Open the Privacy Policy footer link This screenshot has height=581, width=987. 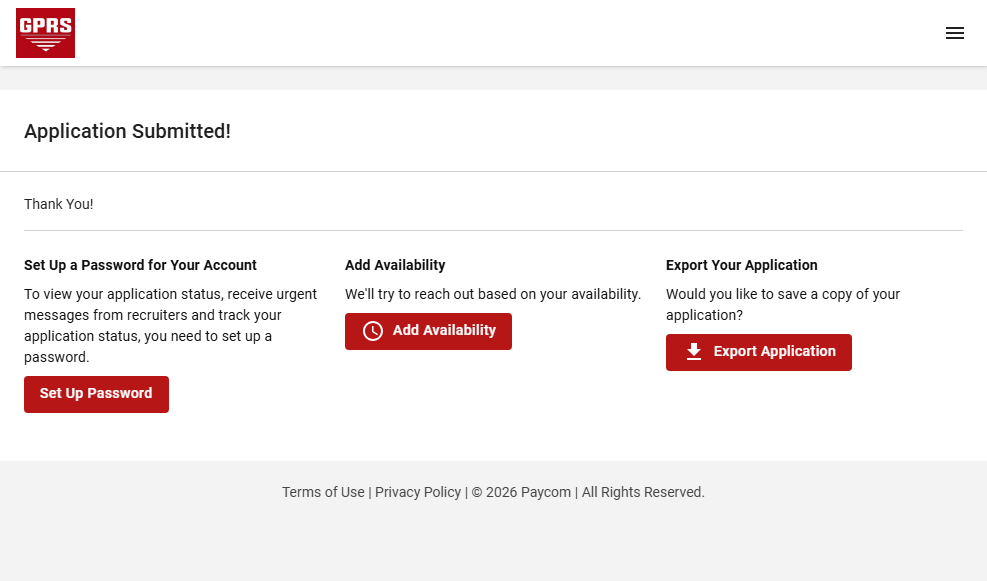coord(418,492)
